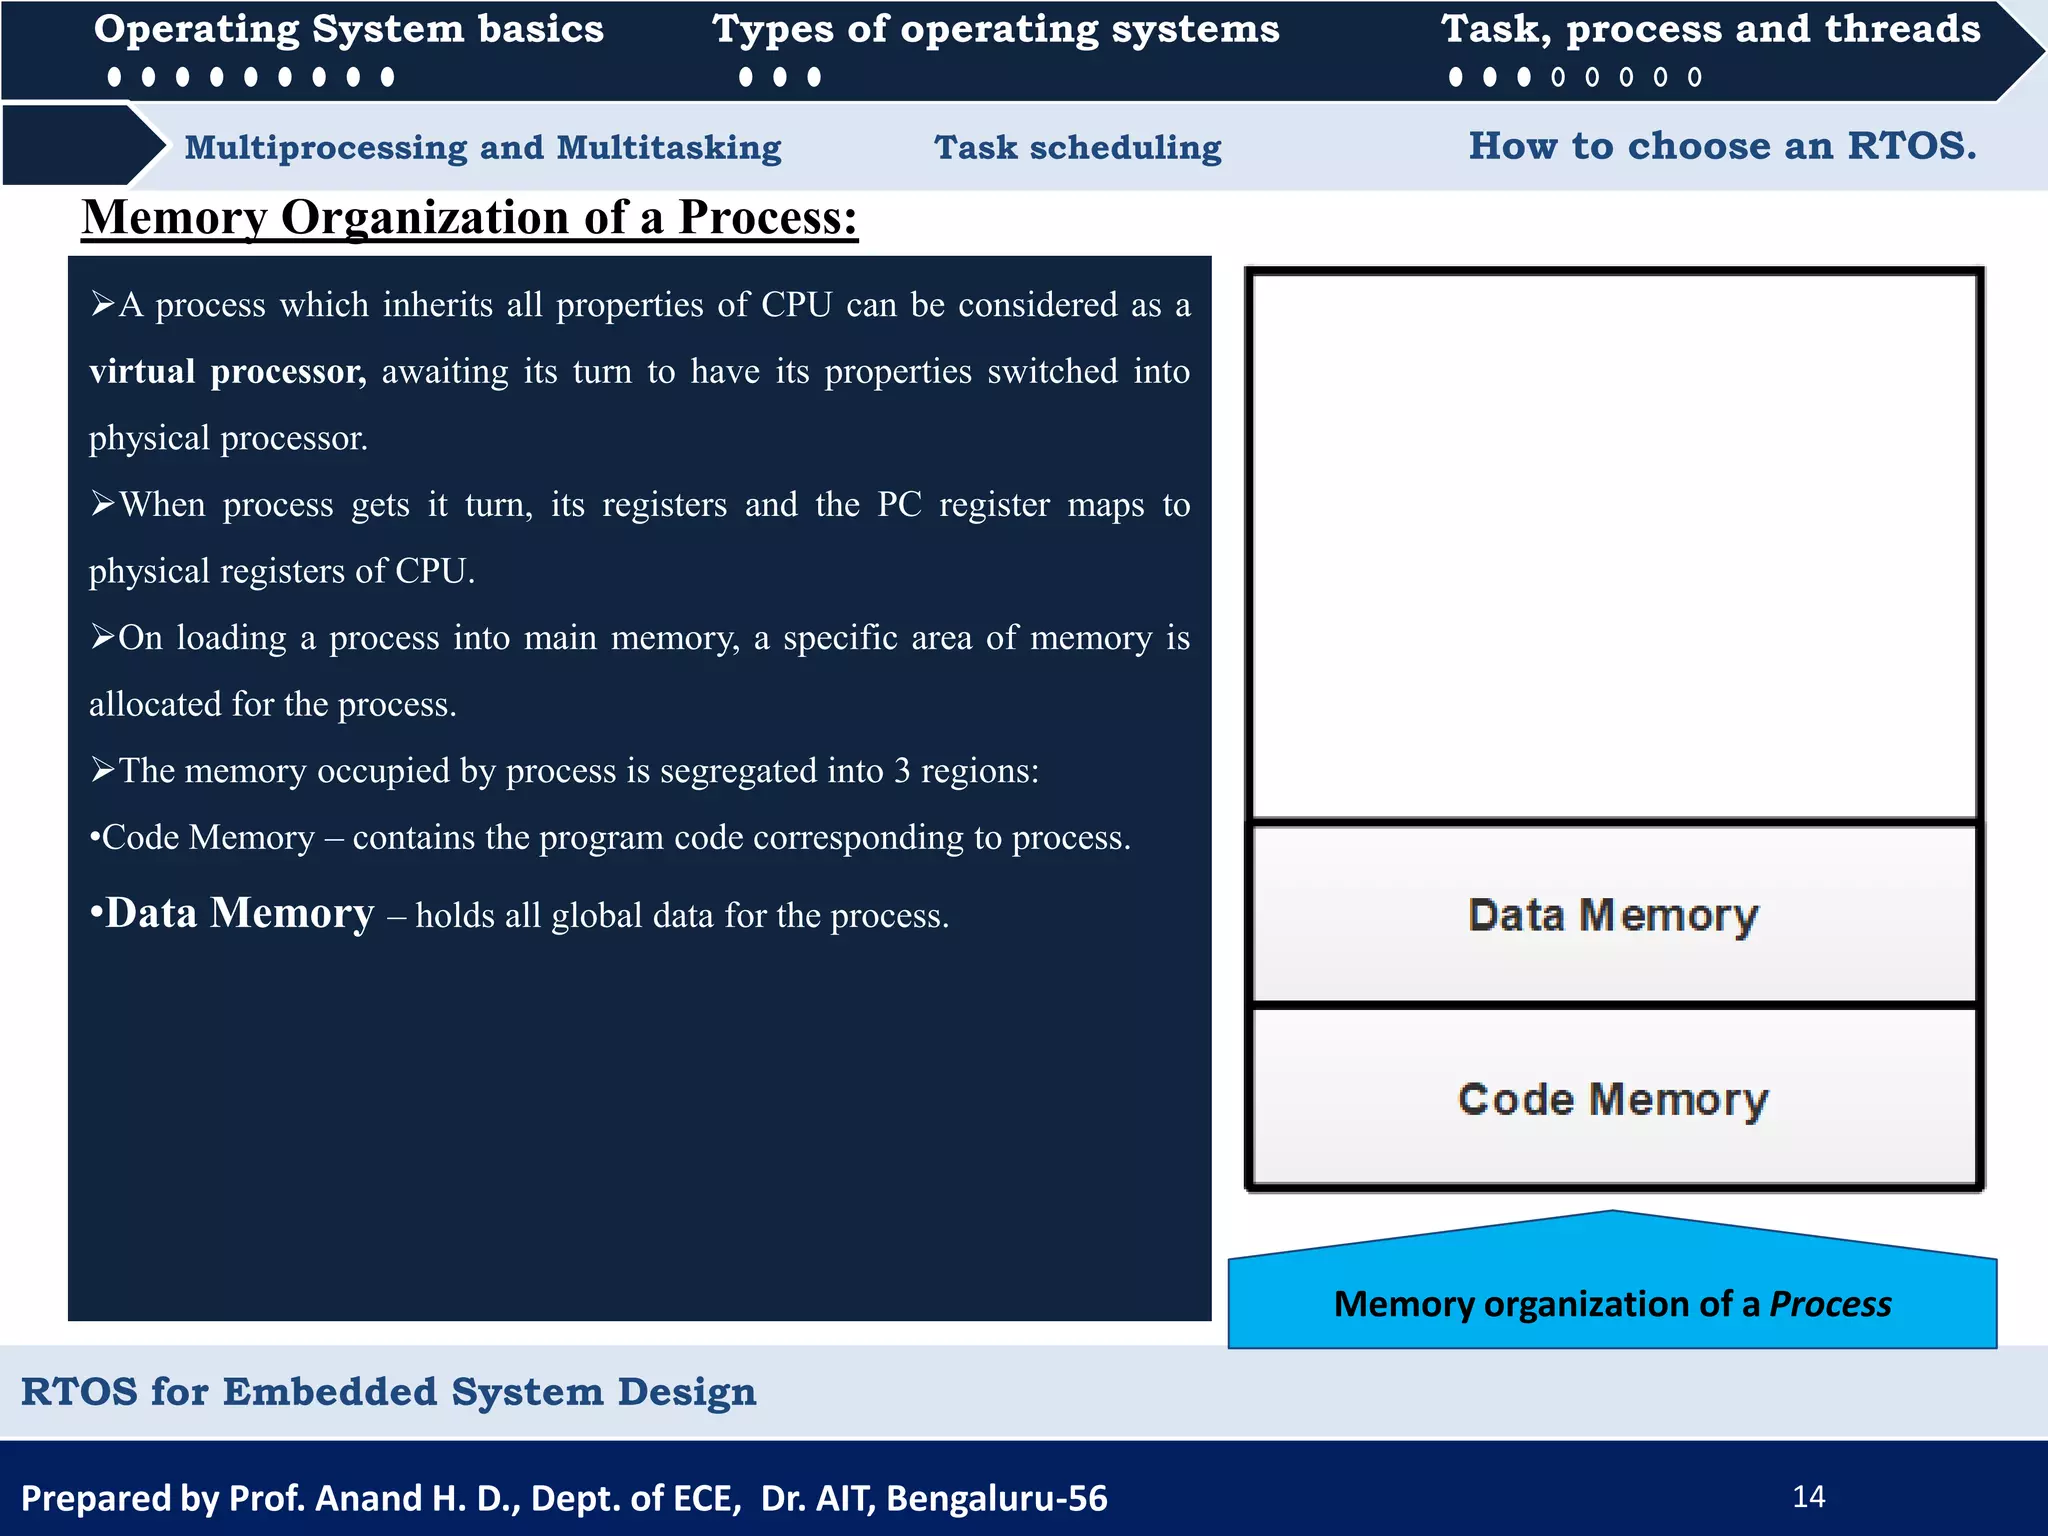2048x1536 pixels.
Task: Open the Operating System basics section
Action: [348, 30]
